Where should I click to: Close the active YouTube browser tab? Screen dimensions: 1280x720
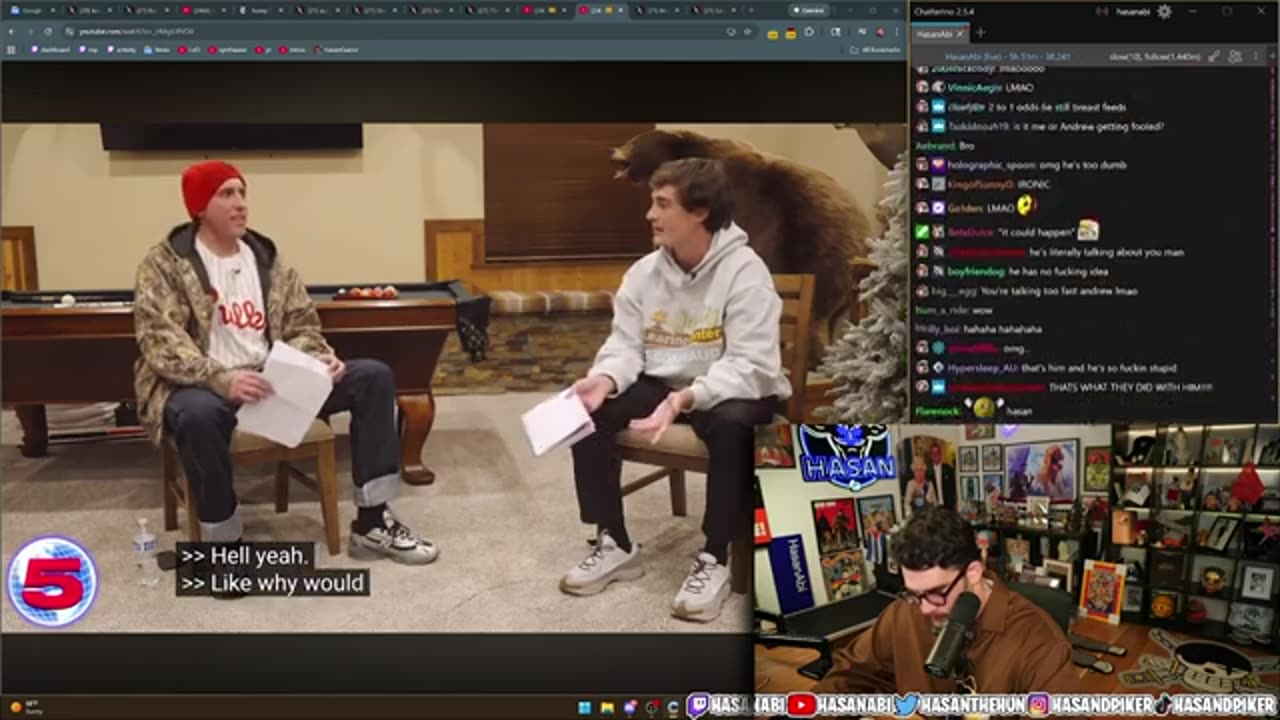point(621,10)
